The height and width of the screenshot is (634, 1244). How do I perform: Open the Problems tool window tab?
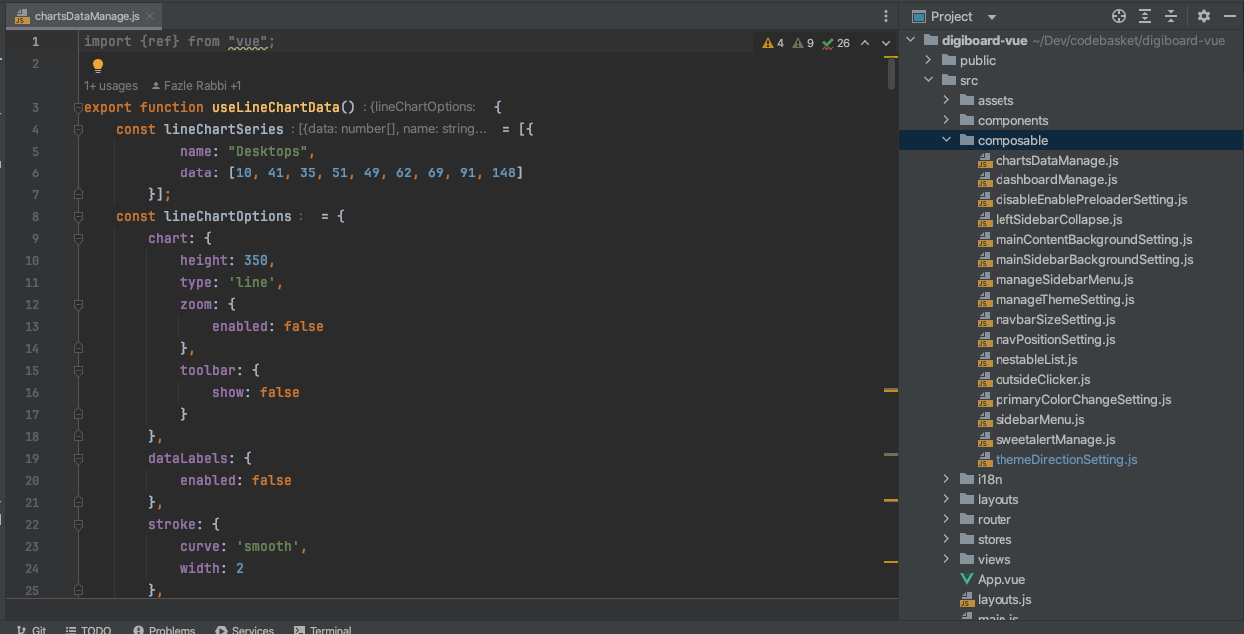point(163,630)
